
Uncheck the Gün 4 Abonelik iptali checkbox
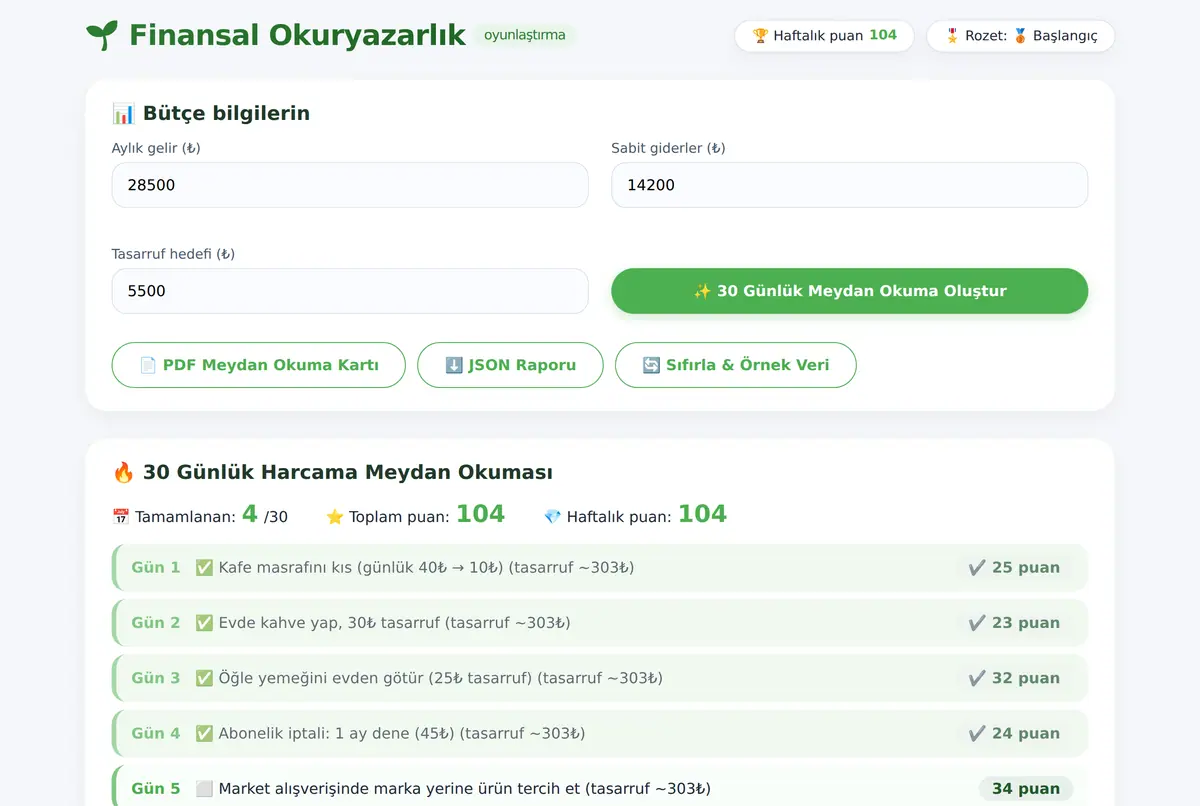point(204,734)
